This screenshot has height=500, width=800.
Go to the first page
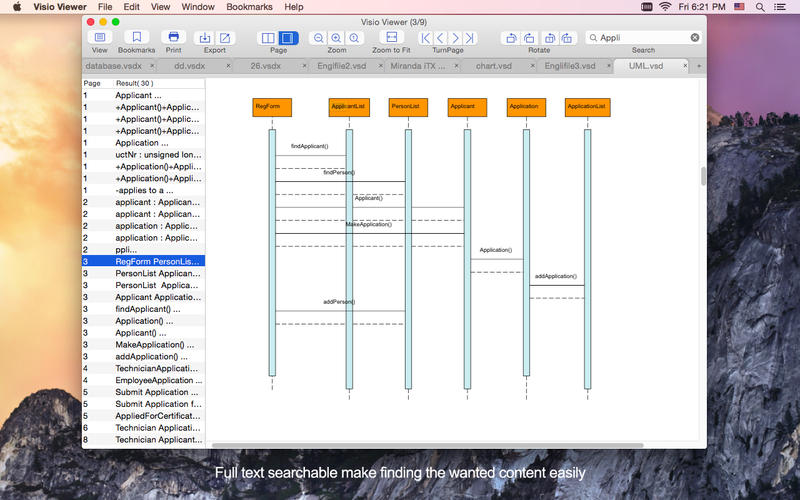426,38
